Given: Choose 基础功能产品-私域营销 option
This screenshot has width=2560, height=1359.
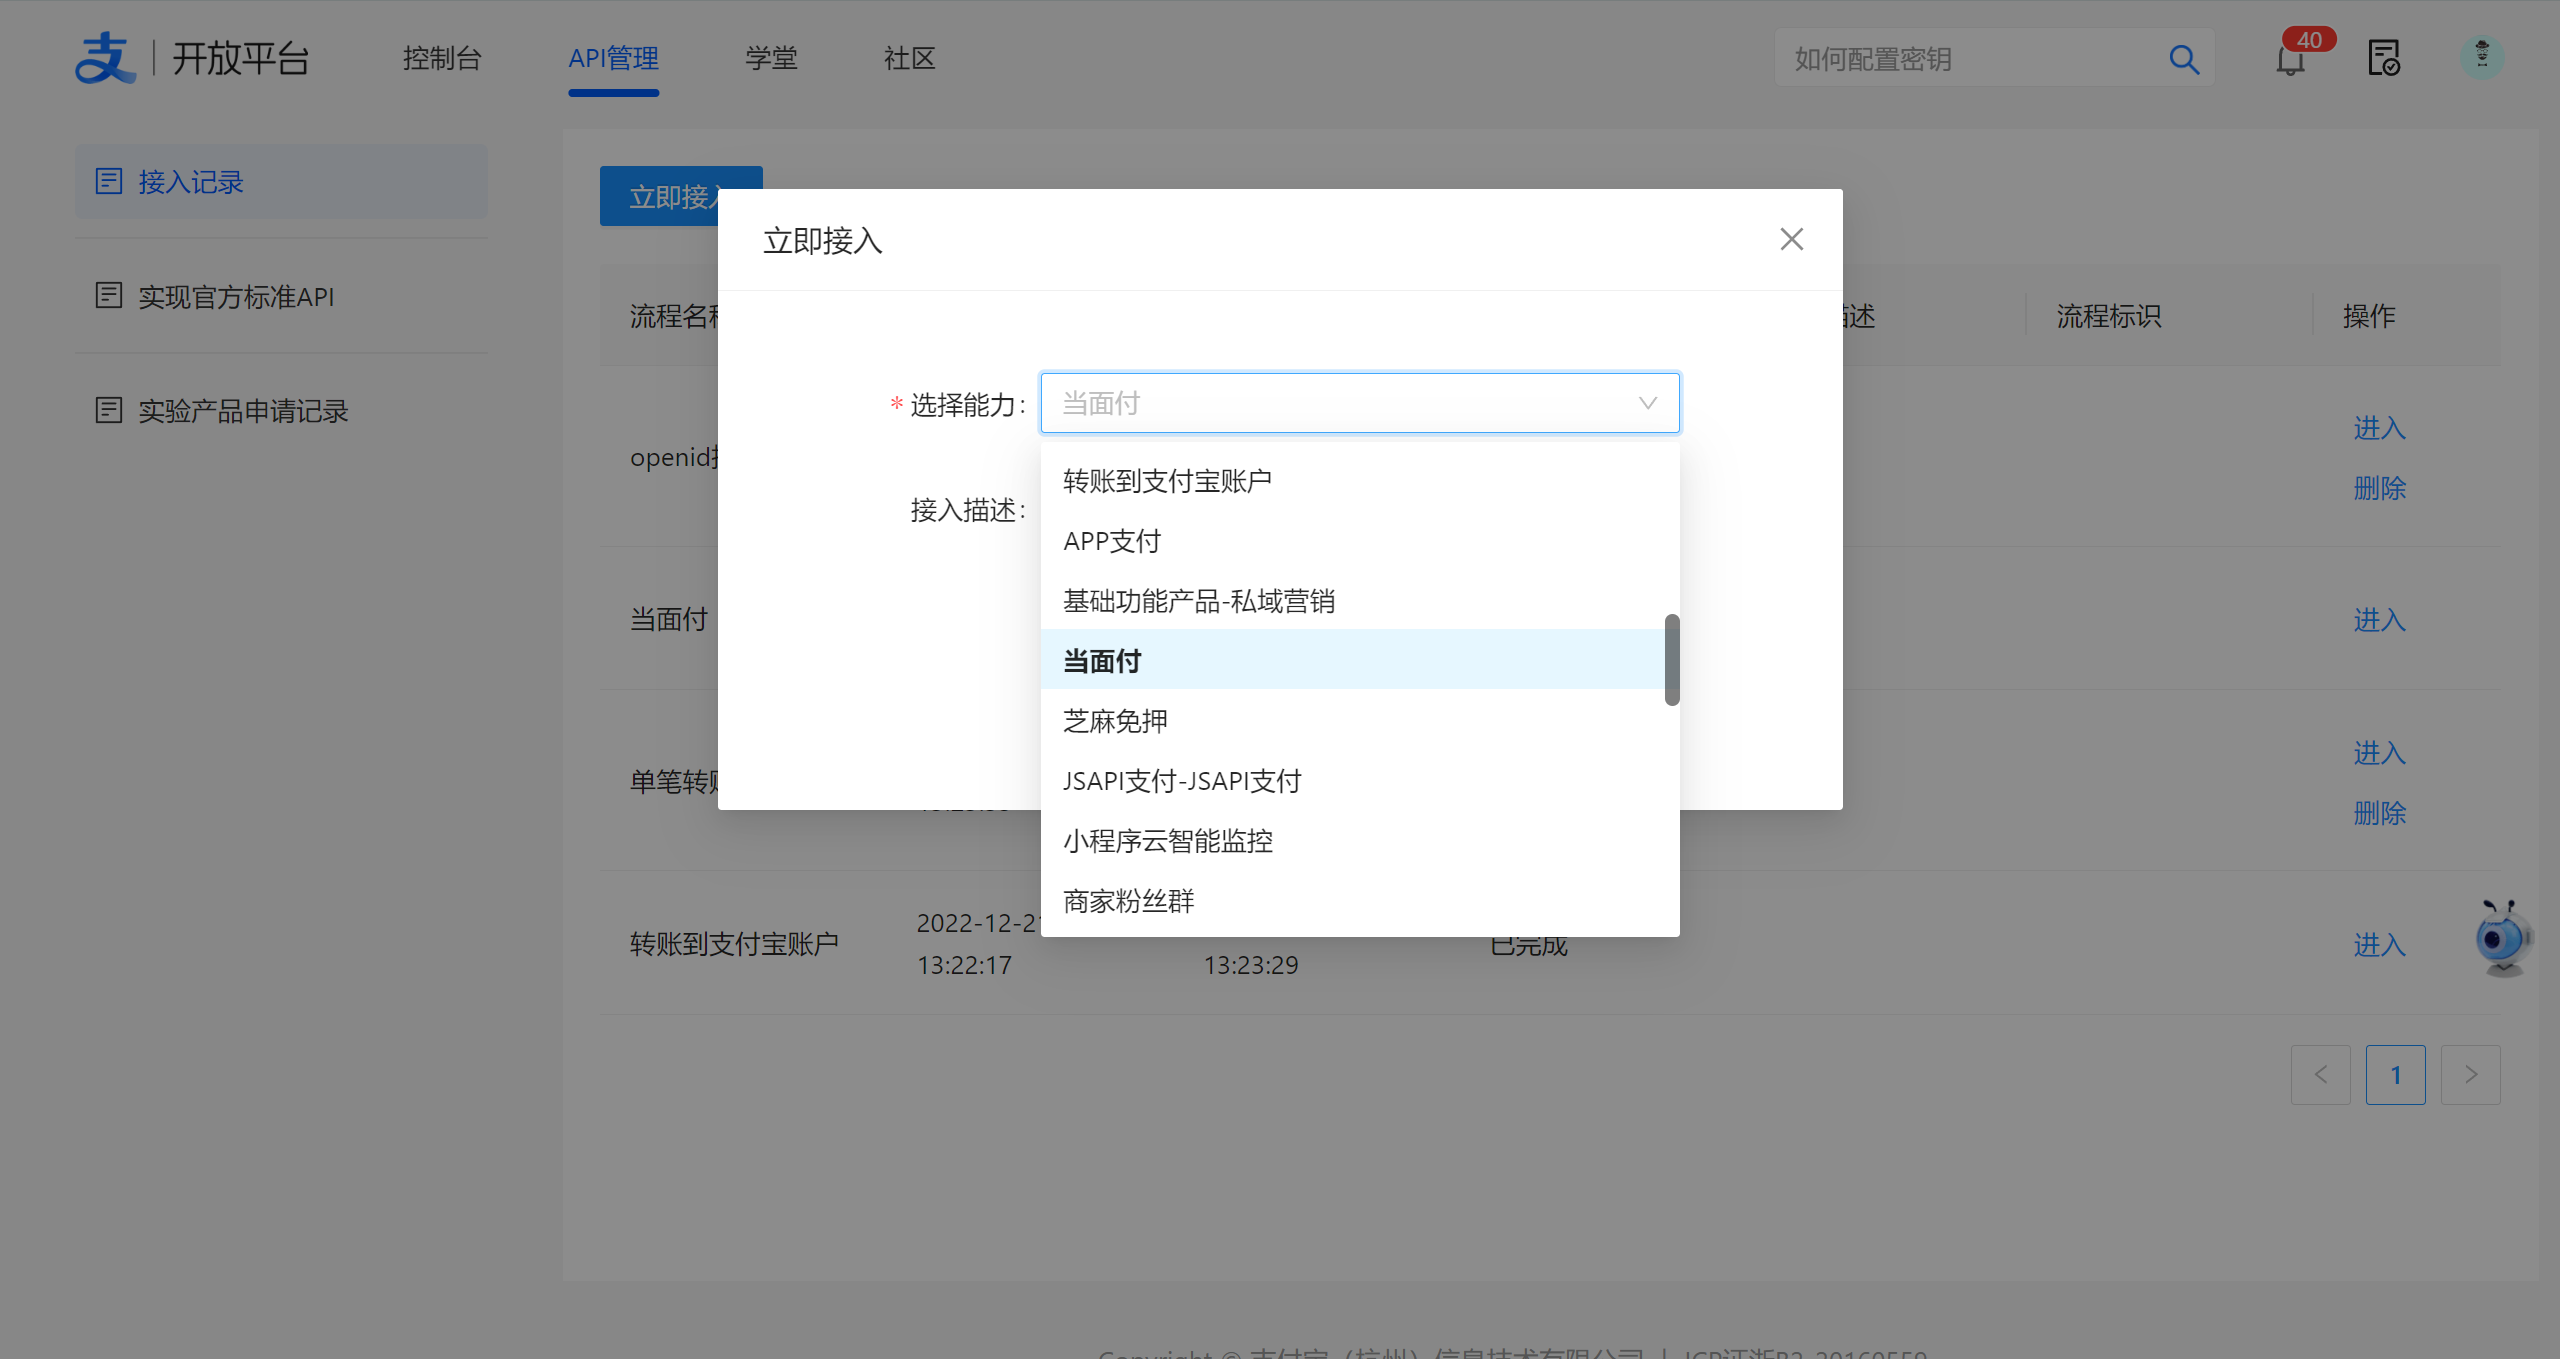Looking at the screenshot, I should point(1360,601).
